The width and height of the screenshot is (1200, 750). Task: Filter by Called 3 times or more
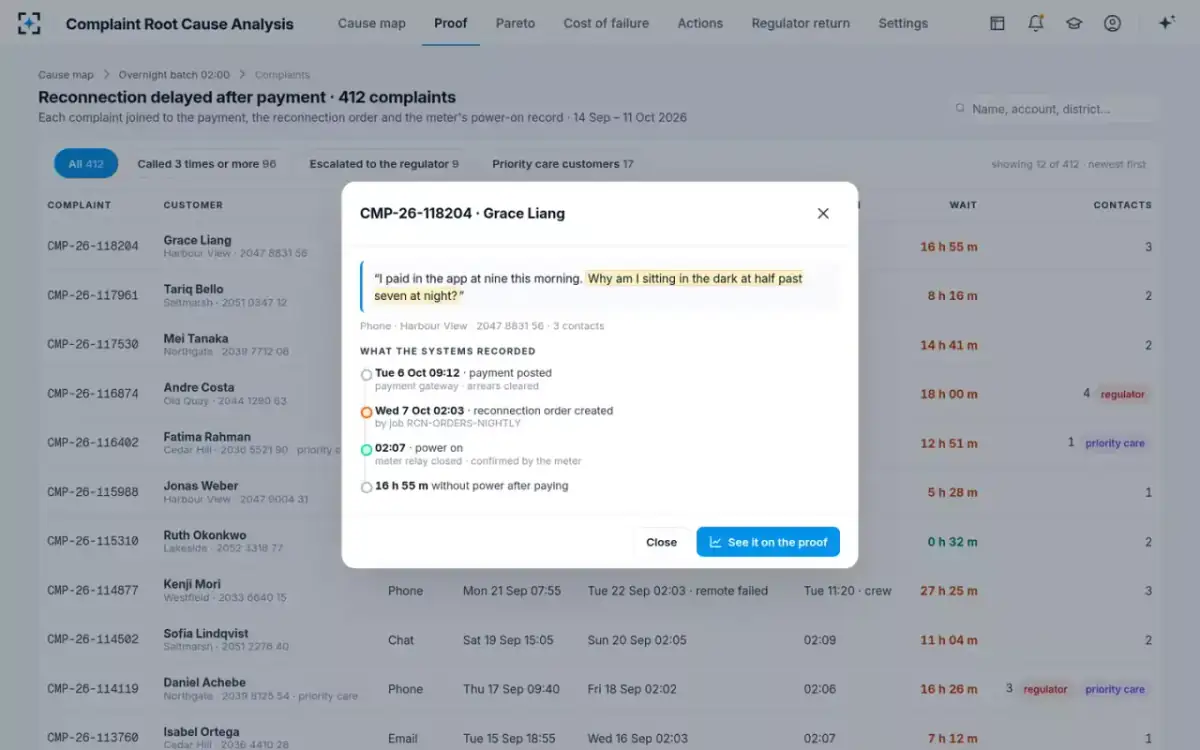tap(206, 164)
